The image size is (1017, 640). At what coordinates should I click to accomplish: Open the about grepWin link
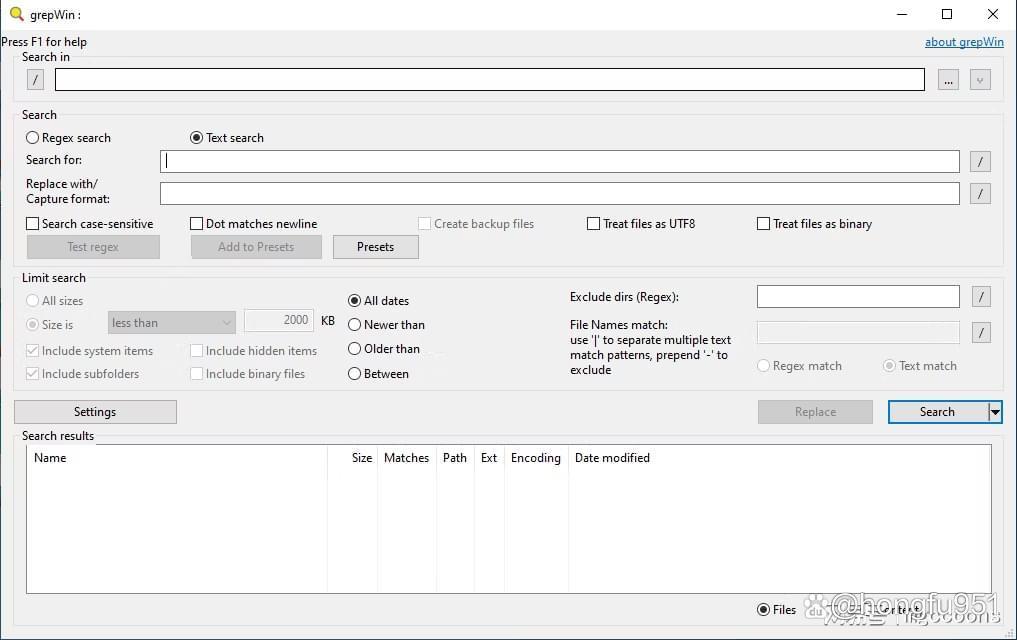click(964, 42)
